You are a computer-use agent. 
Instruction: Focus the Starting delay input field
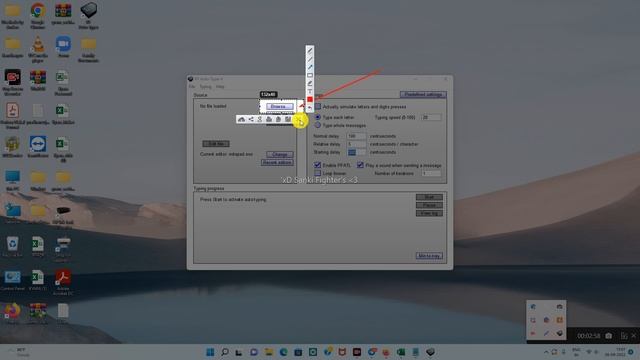[357, 152]
